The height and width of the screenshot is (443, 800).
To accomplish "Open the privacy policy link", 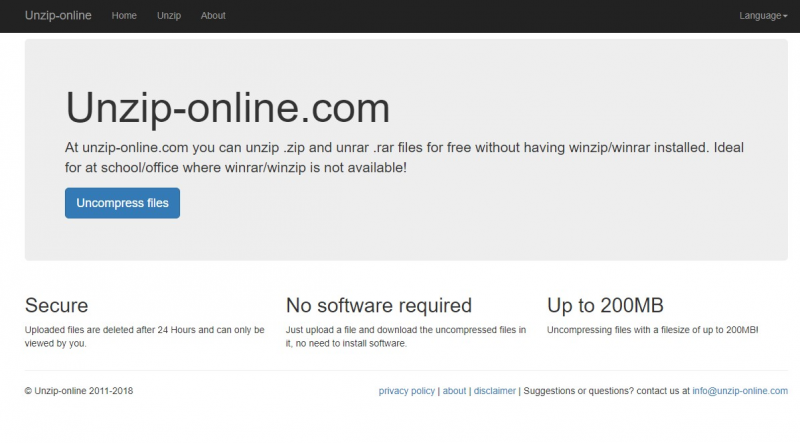I will pyautogui.click(x=407, y=391).
